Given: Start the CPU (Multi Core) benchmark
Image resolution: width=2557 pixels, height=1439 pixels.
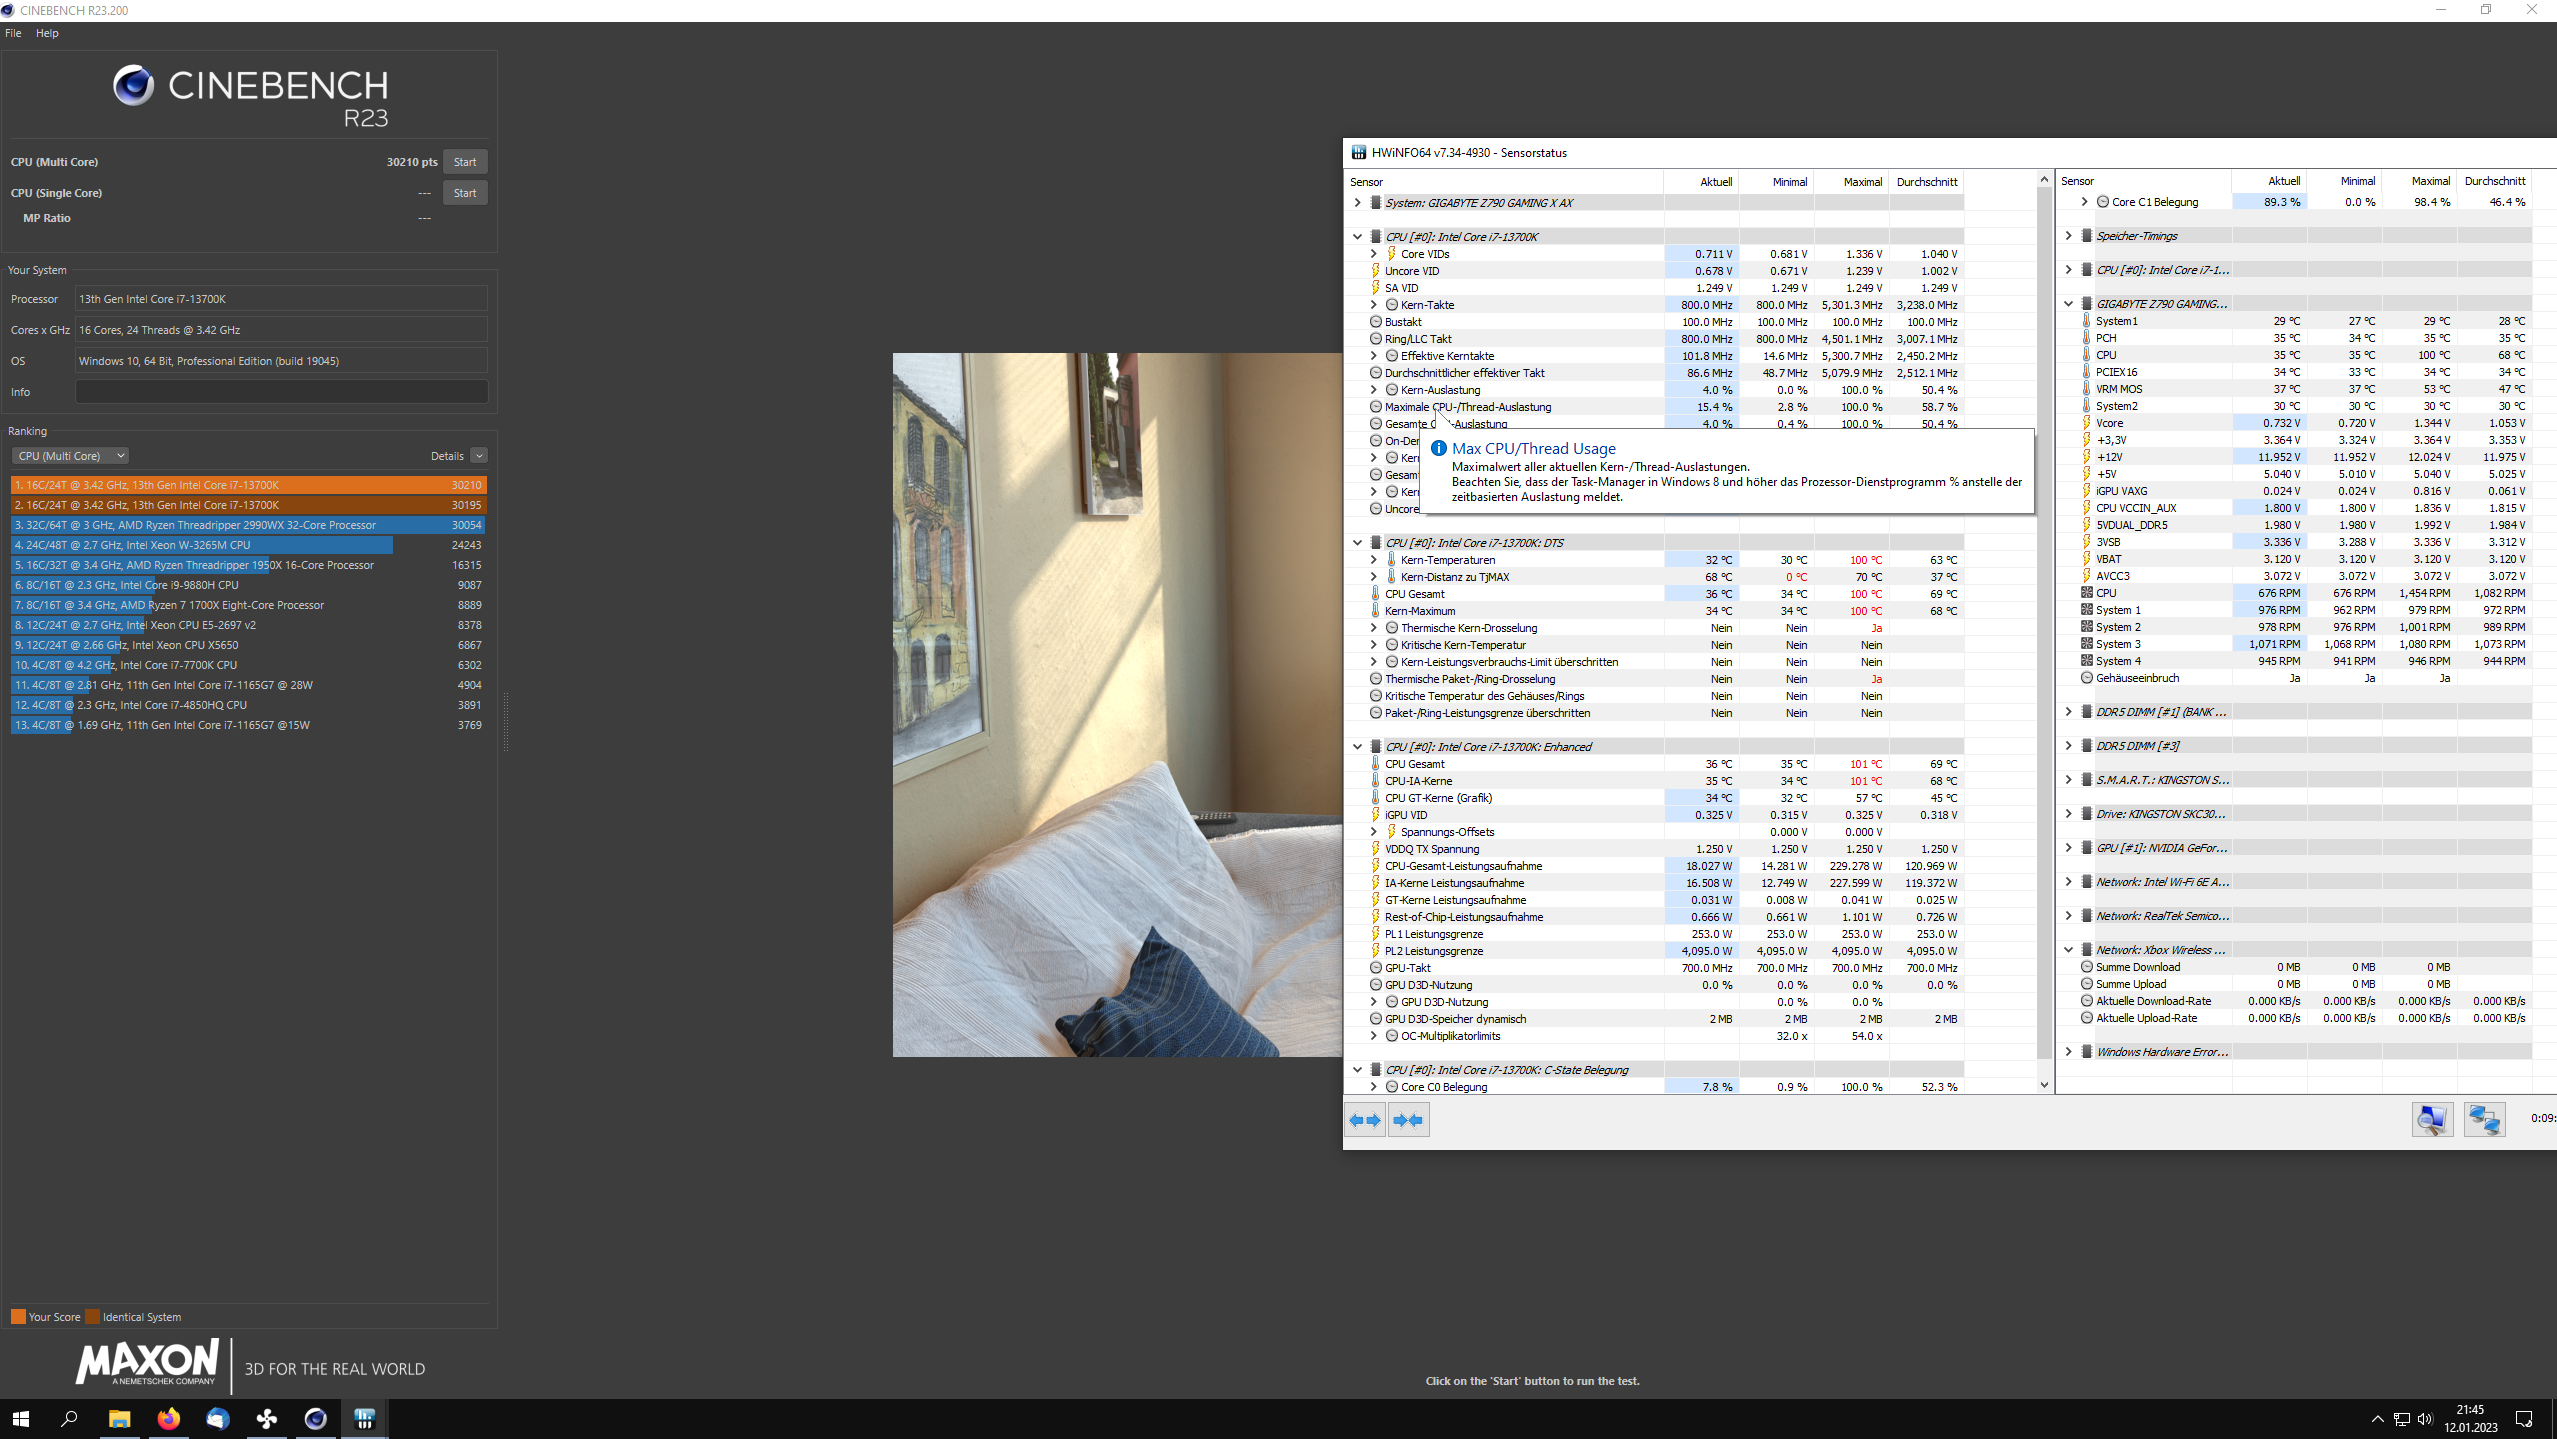Looking at the screenshot, I should coord(464,161).
